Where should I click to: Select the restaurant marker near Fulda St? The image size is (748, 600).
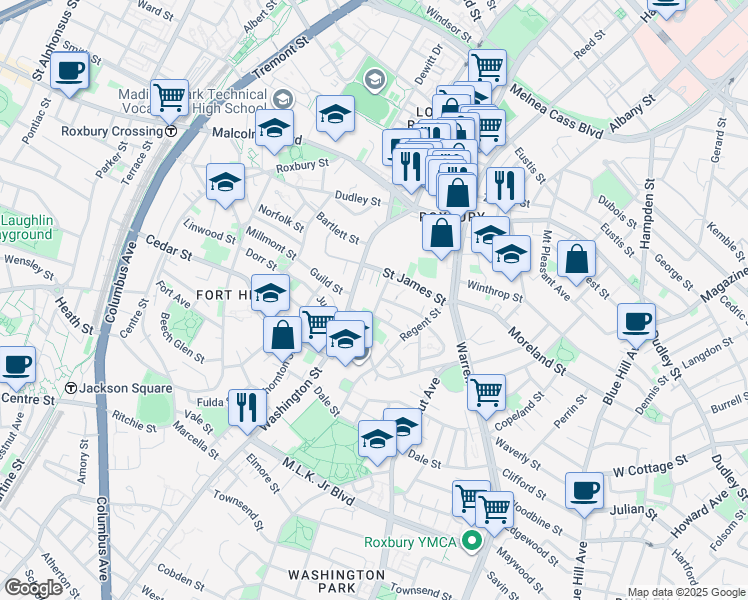point(247,407)
